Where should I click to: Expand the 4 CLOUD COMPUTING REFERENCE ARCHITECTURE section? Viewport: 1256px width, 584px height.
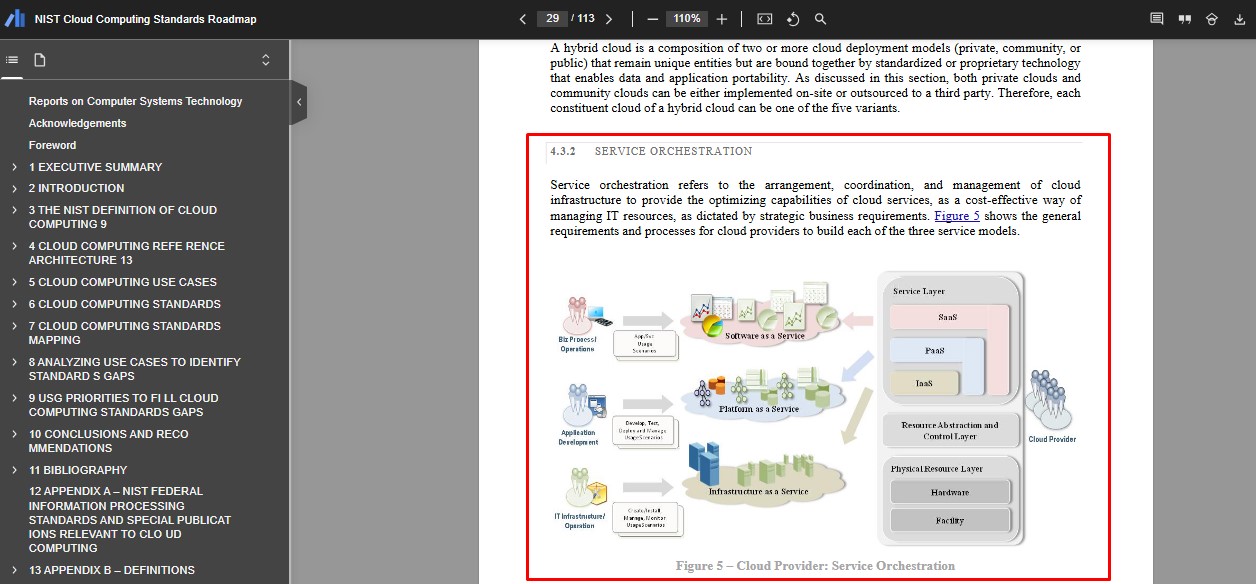(14, 246)
